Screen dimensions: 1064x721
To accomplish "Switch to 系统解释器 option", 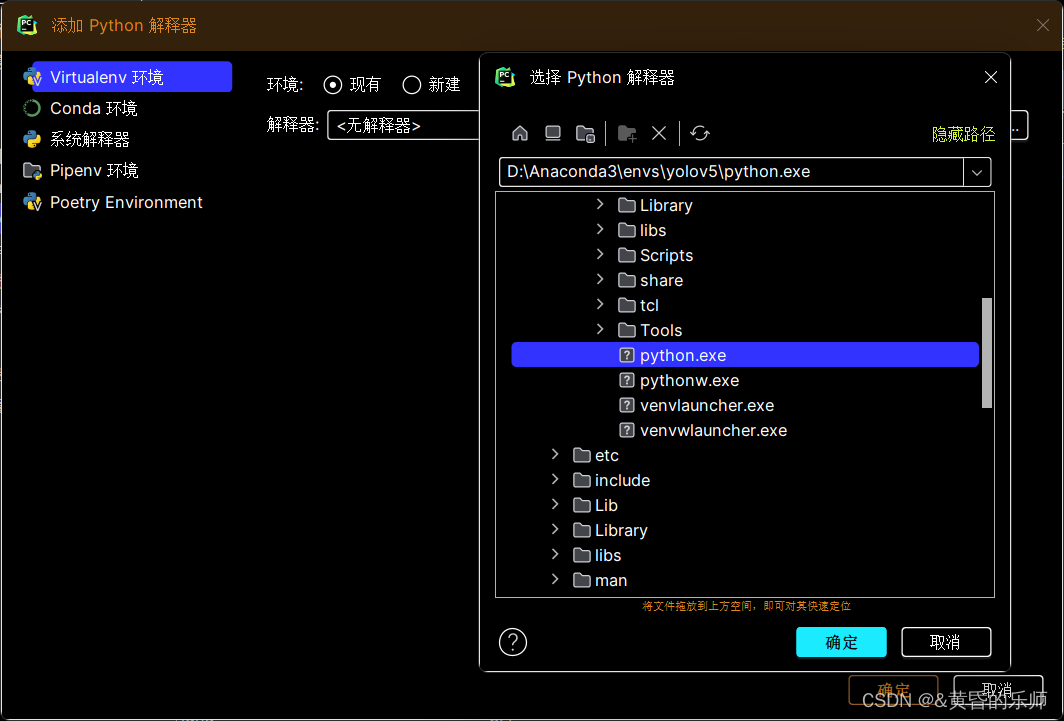I will pyautogui.click(x=93, y=139).
